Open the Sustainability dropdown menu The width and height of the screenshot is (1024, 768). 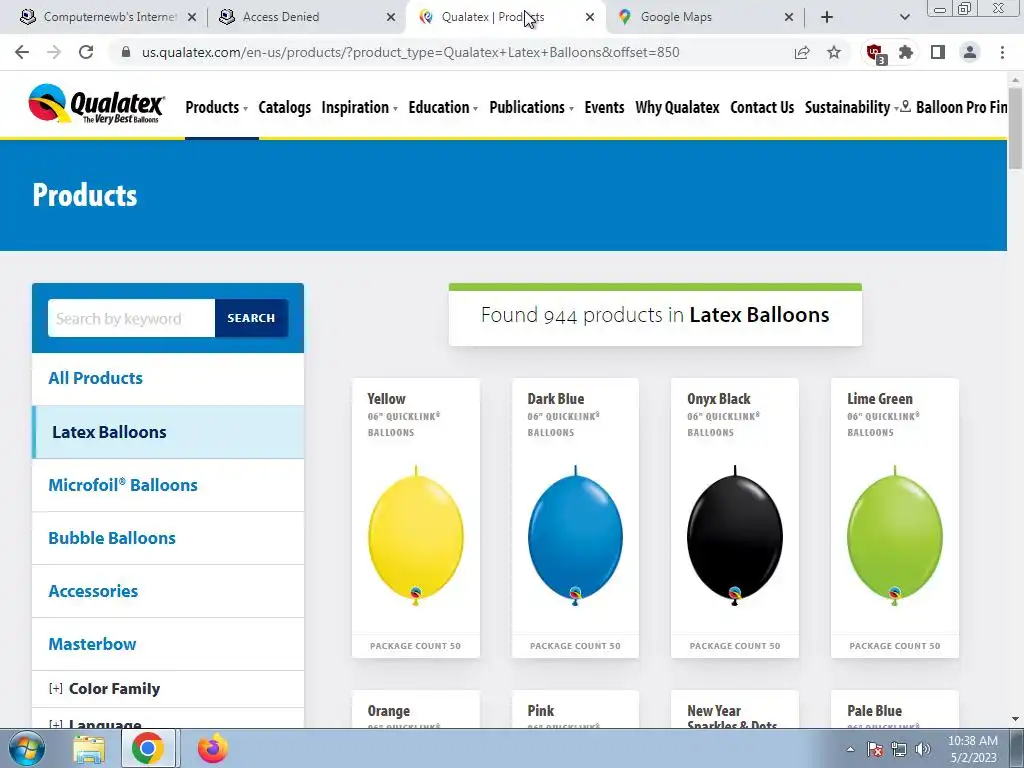(852, 107)
